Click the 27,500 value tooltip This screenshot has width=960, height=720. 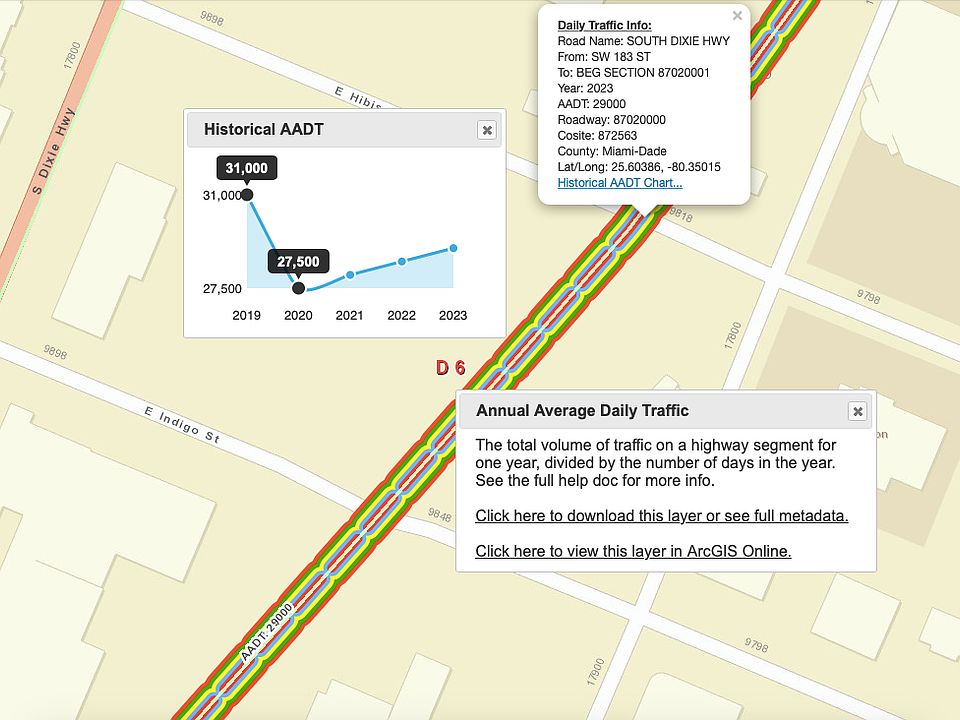coord(298,261)
